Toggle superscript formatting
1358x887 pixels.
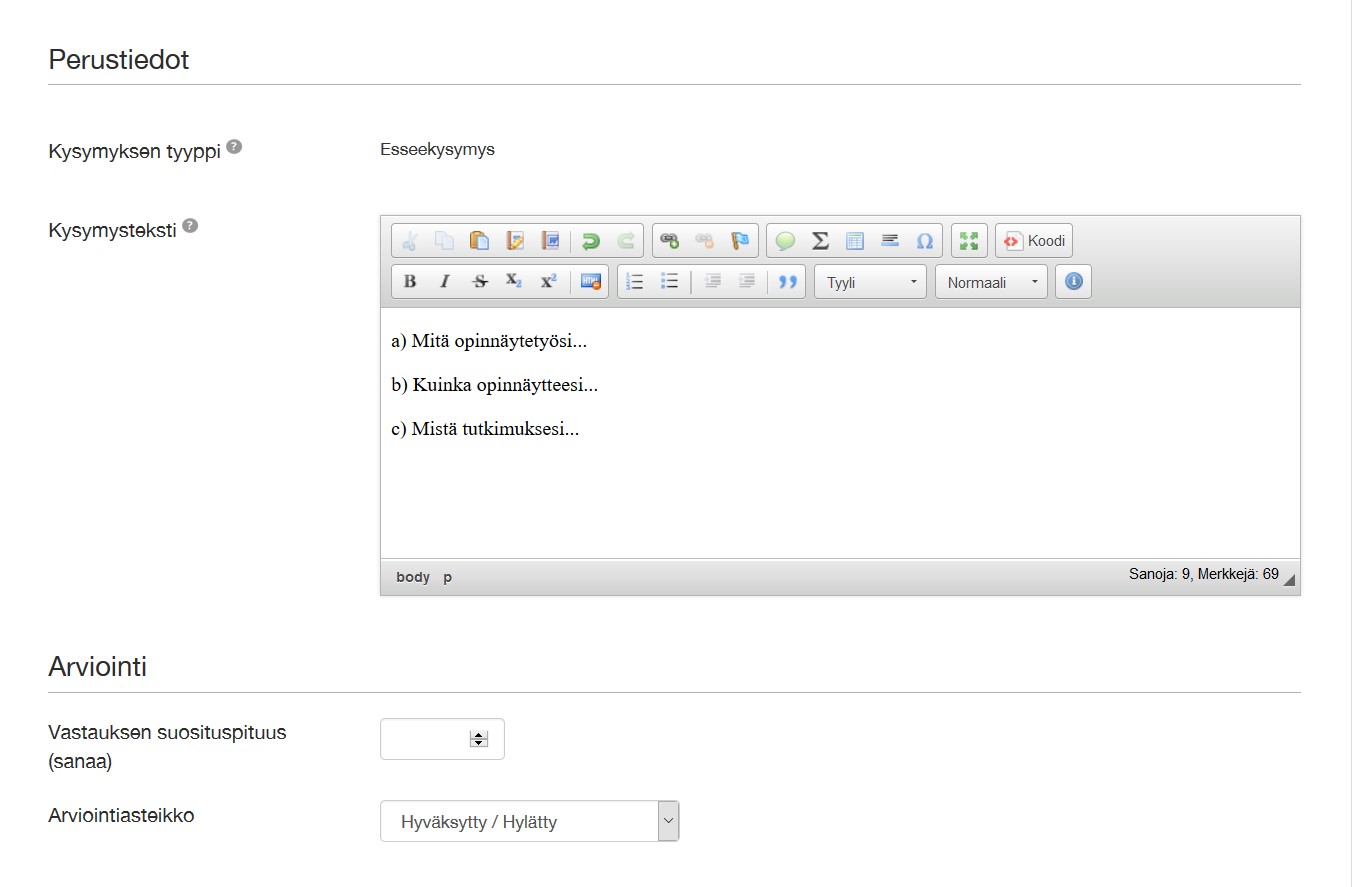549,282
